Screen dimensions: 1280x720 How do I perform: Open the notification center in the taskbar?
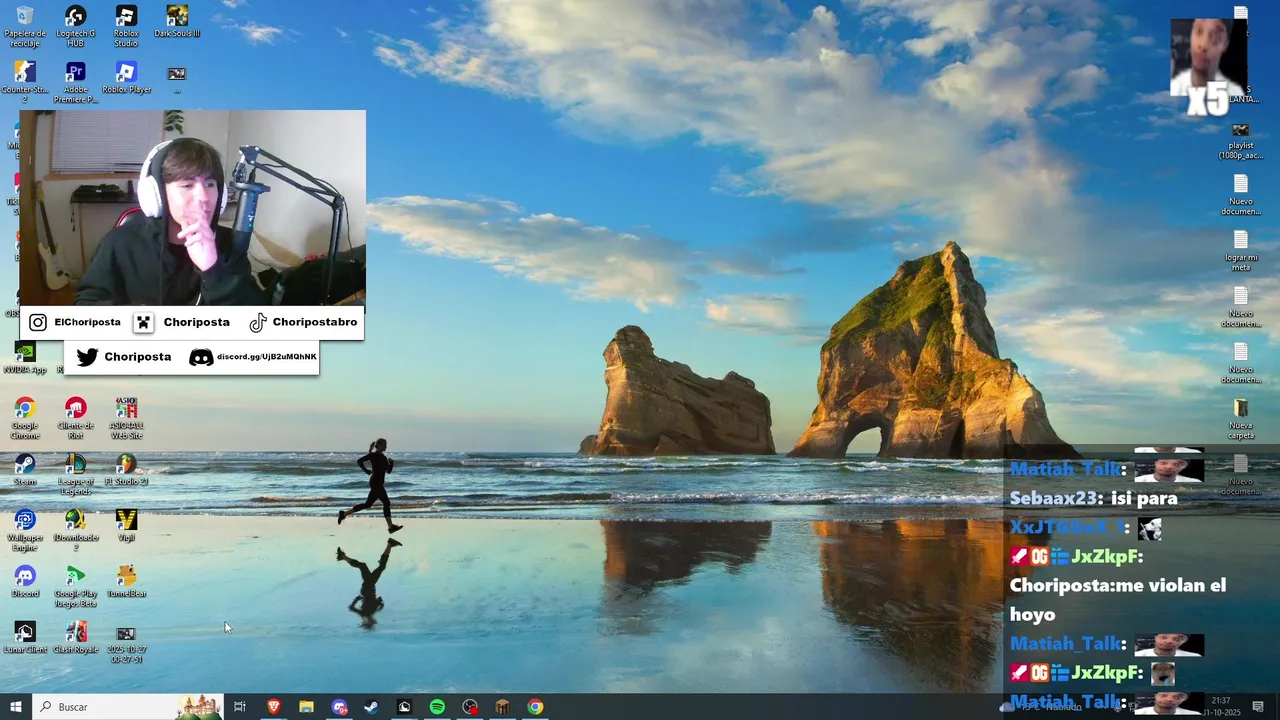tap(1258, 707)
